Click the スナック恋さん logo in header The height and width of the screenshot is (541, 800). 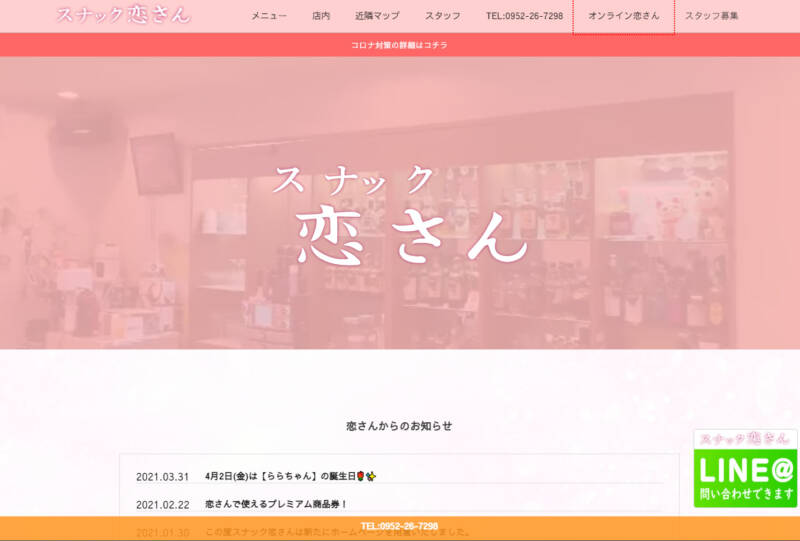[x=123, y=15]
